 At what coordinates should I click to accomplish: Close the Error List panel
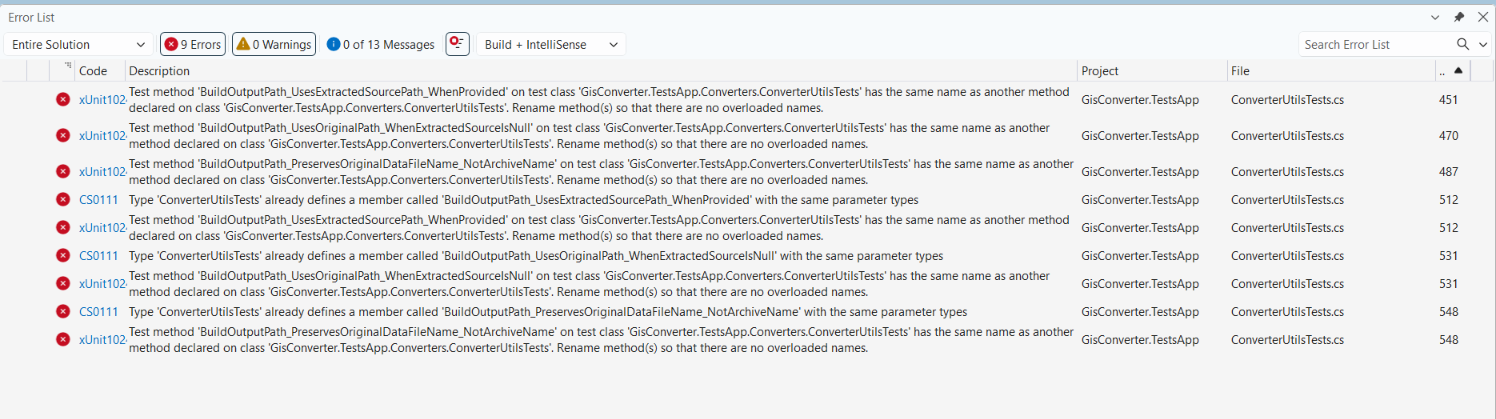tap(1482, 17)
